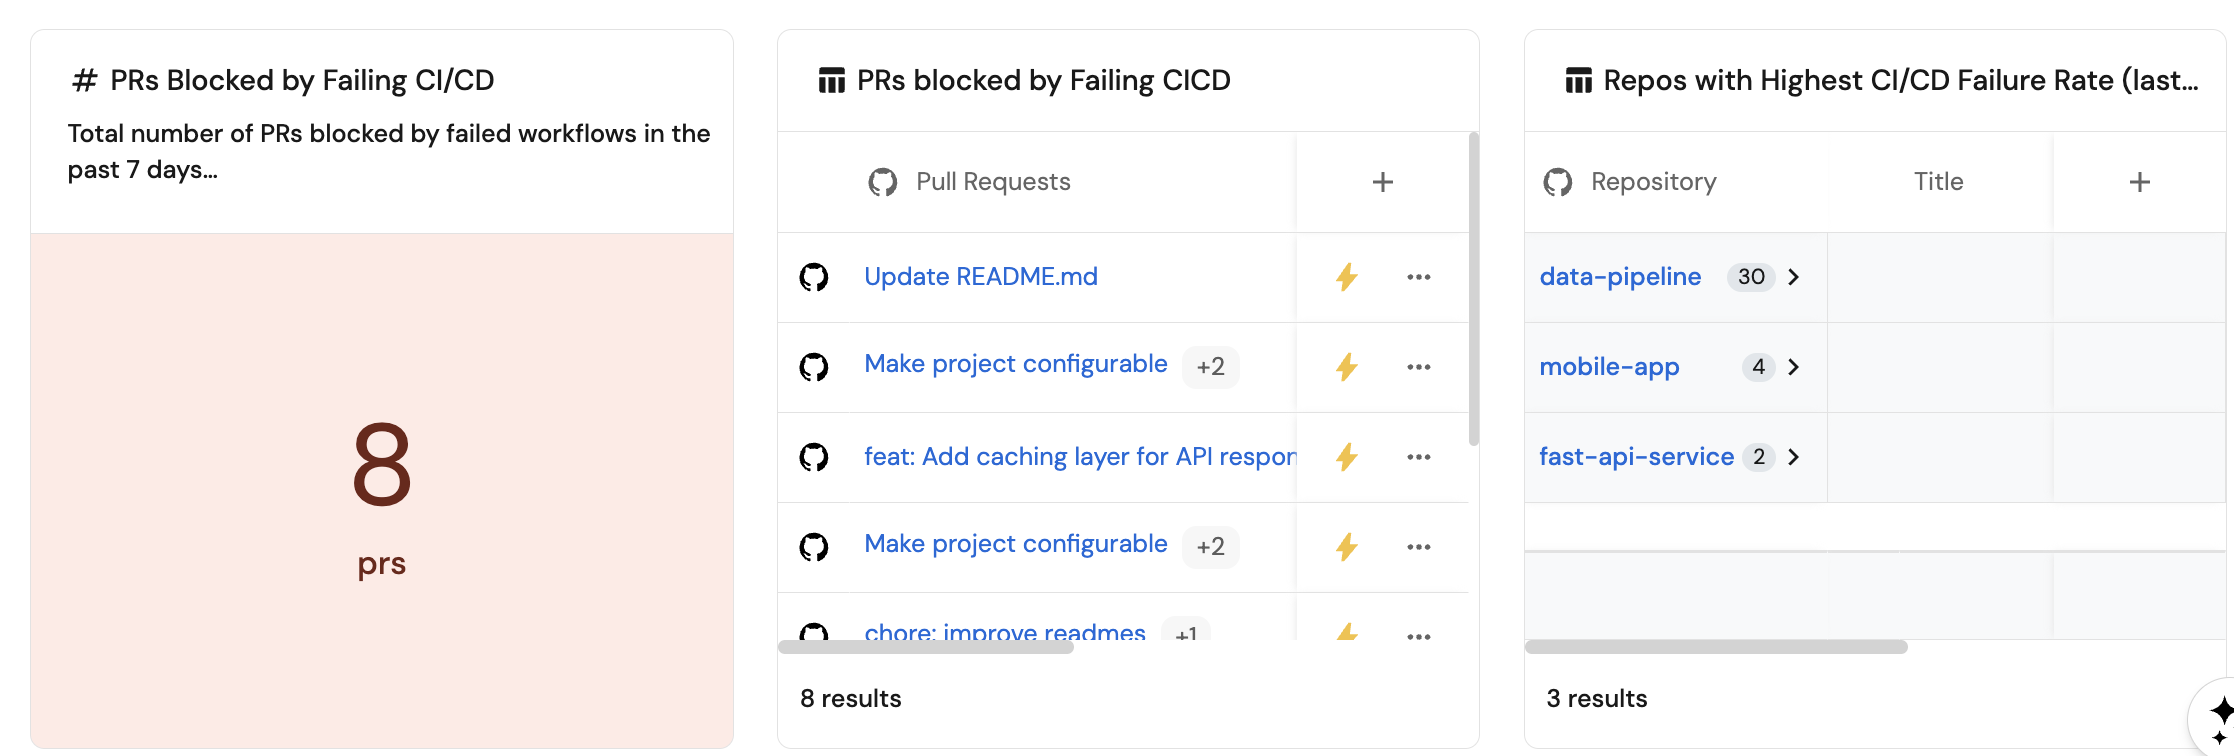This screenshot has width=2234, height=756.
Task: Open the data-pipeline repository link
Action: [1620, 277]
